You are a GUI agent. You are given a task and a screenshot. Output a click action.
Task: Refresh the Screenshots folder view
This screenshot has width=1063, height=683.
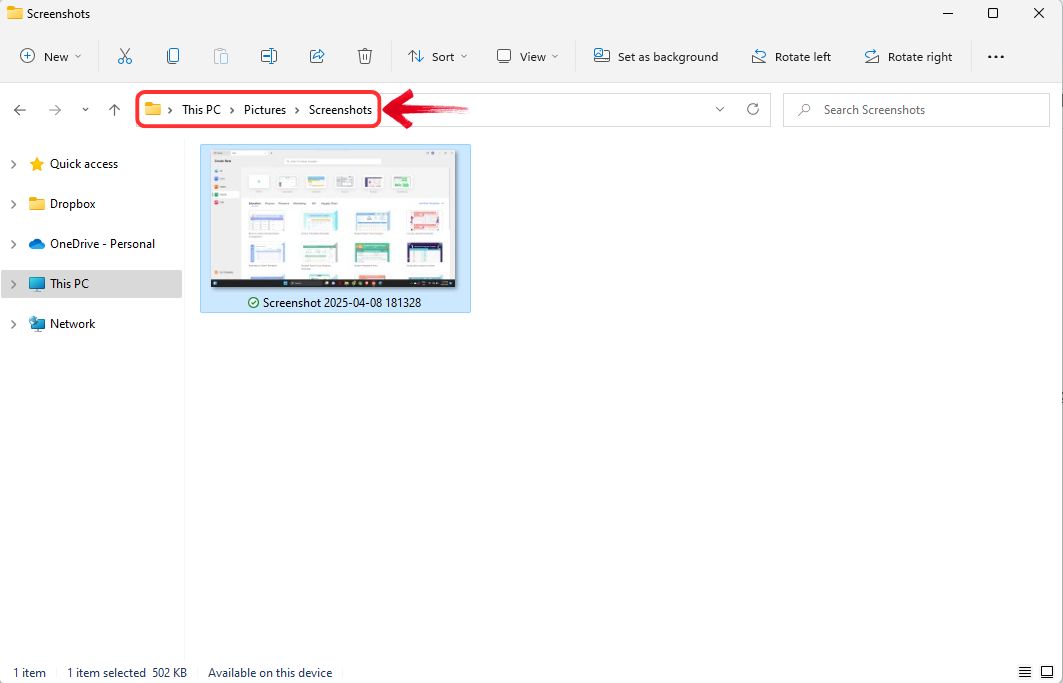(753, 110)
